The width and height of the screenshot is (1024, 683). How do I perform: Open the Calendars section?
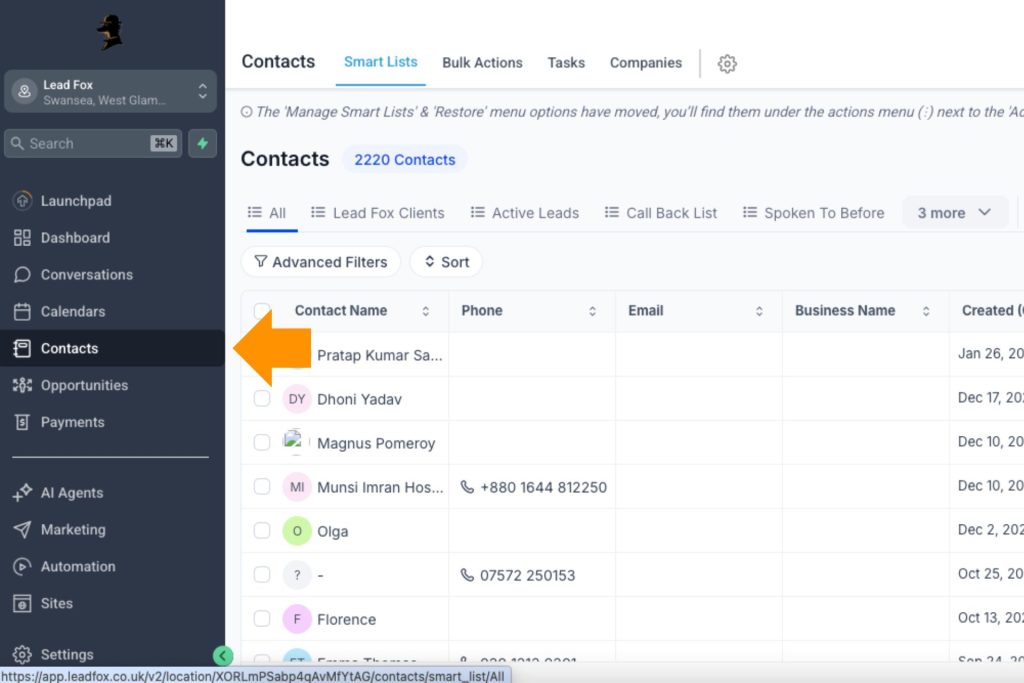point(73,311)
